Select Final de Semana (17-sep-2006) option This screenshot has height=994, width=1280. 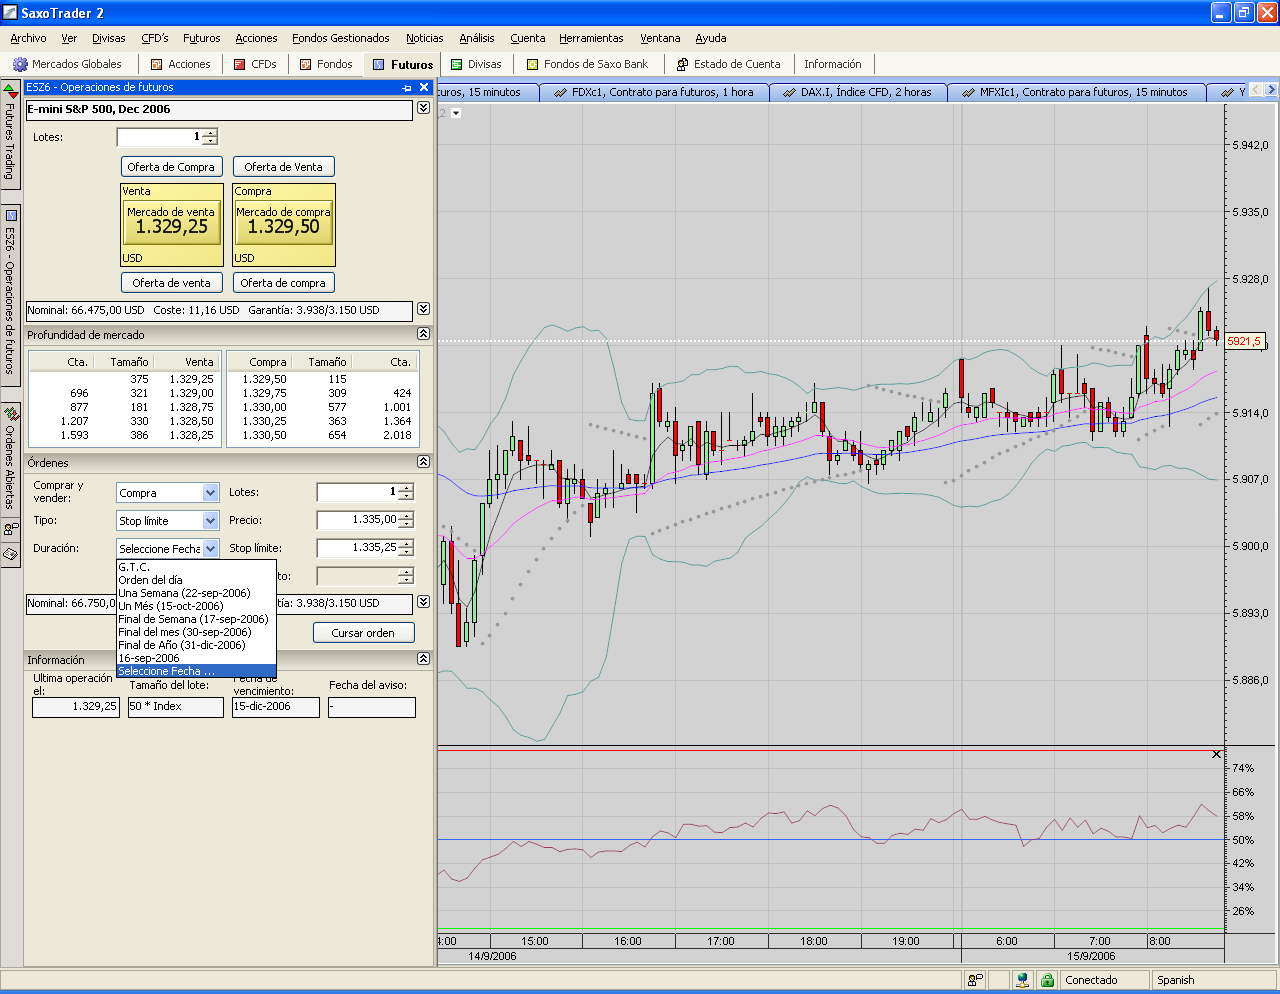(196, 619)
